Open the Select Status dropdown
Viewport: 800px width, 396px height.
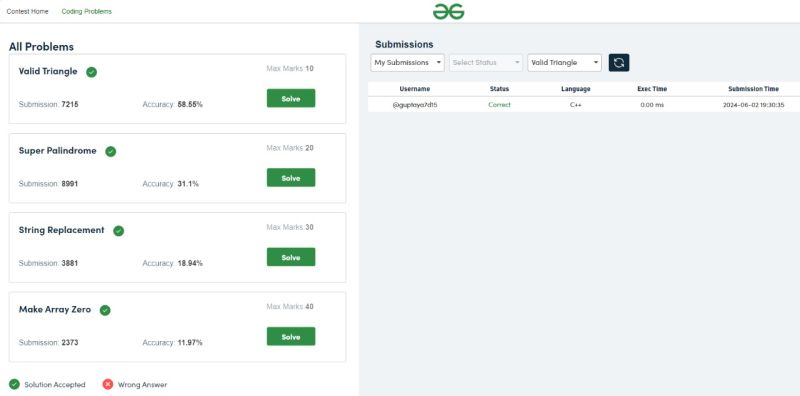point(486,63)
